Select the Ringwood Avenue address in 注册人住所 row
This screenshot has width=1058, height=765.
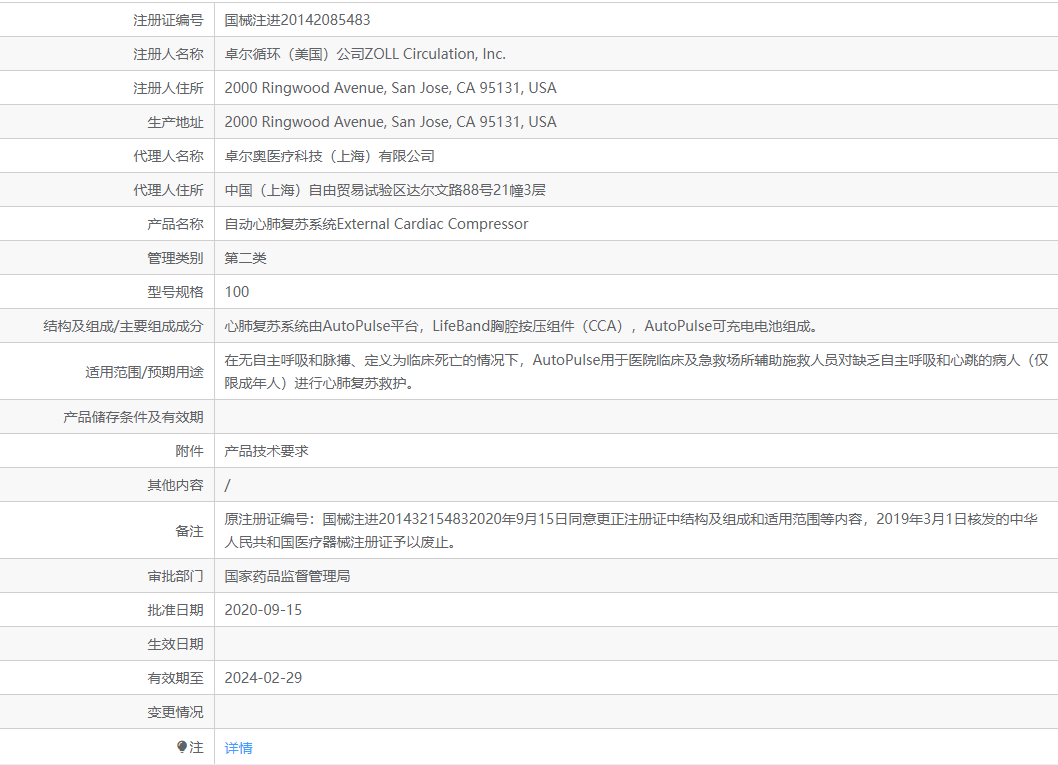click(391, 88)
